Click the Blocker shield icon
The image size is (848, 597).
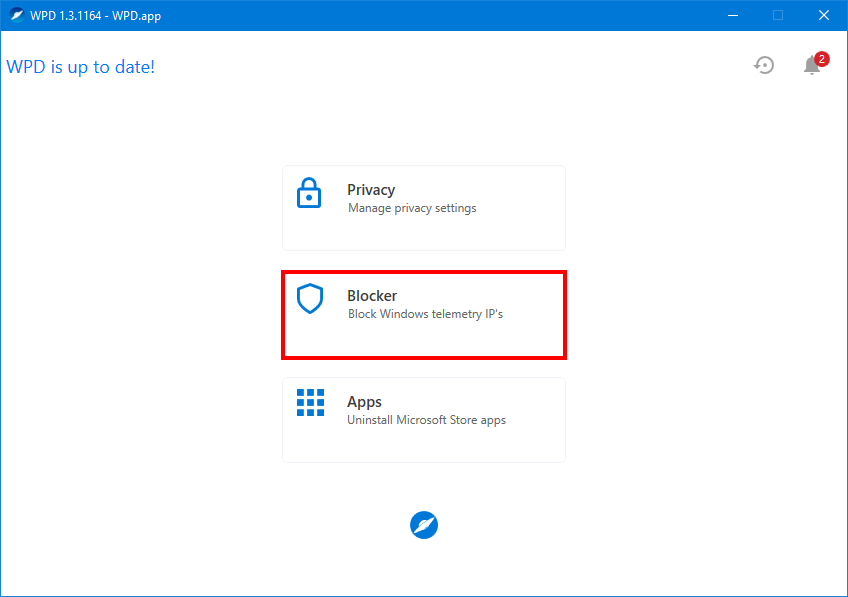(310, 298)
